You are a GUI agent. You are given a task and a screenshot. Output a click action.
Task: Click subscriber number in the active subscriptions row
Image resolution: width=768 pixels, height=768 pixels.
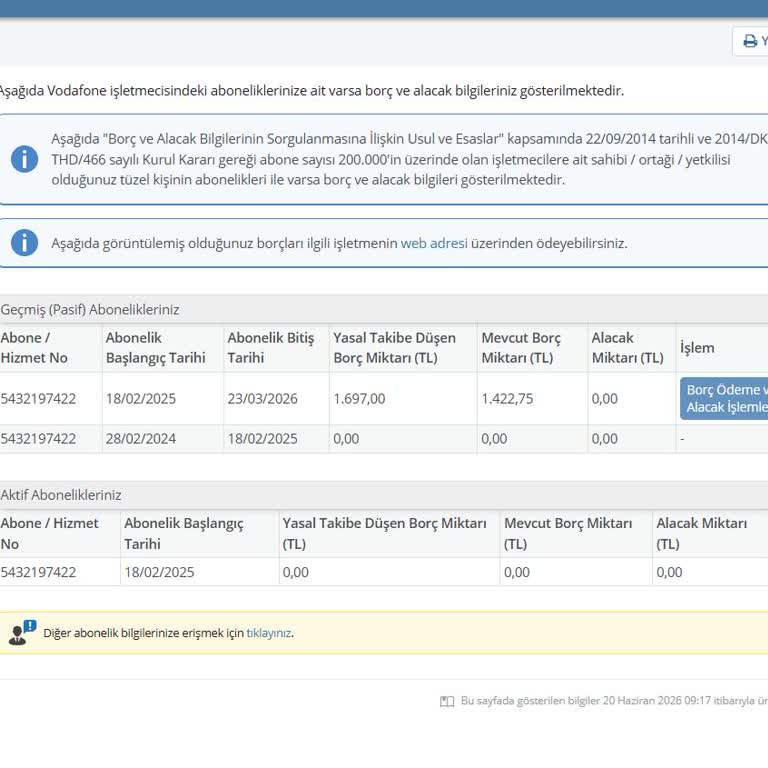pyautogui.click(x=38, y=572)
